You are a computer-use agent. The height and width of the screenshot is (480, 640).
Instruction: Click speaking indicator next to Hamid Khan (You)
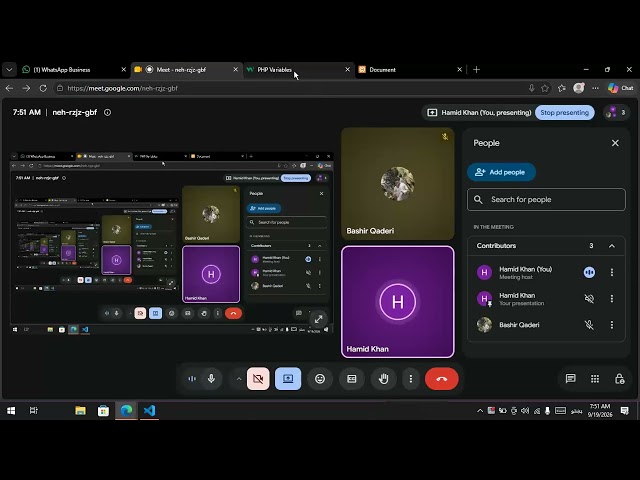click(589, 272)
